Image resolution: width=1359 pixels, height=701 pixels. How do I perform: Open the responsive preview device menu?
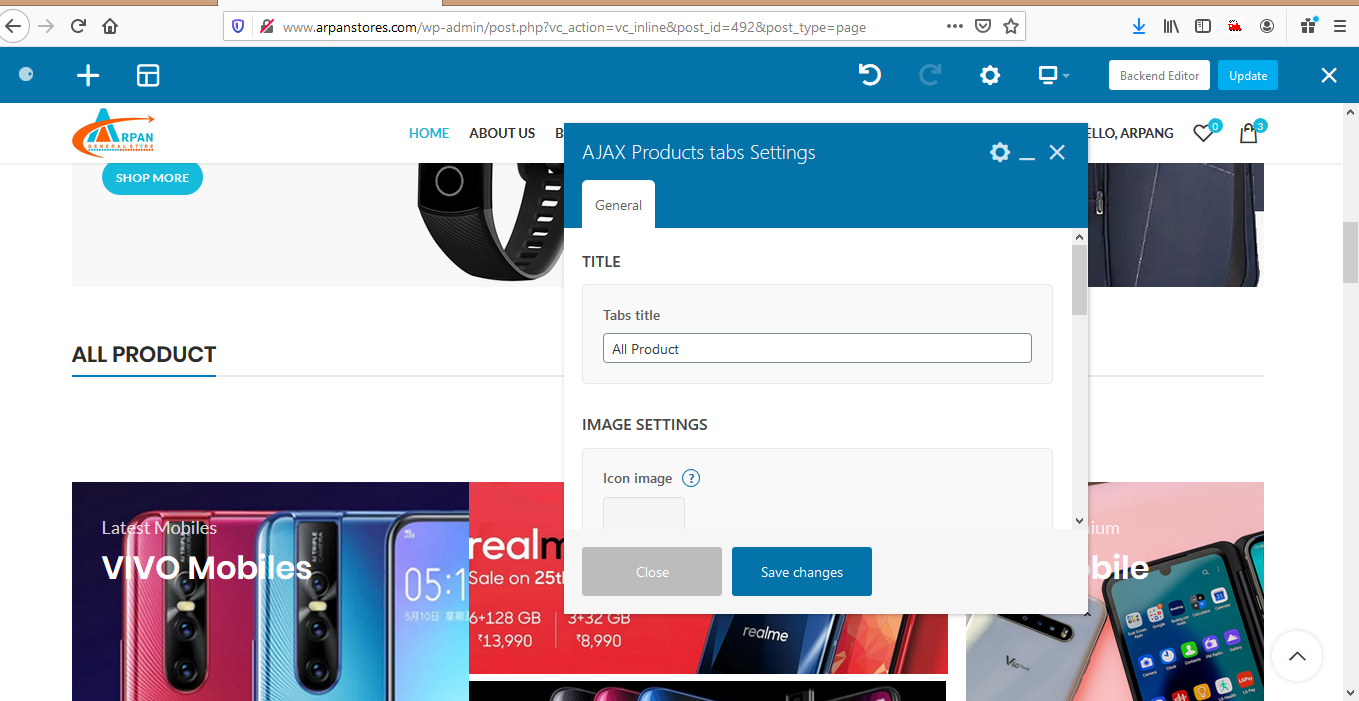(x=1054, y=75)
